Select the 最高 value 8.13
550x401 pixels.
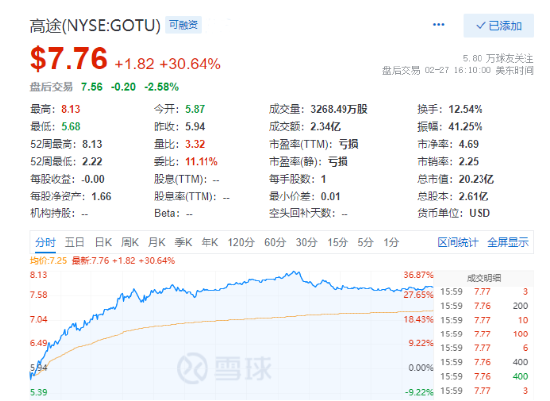click(x=71, y=109)
